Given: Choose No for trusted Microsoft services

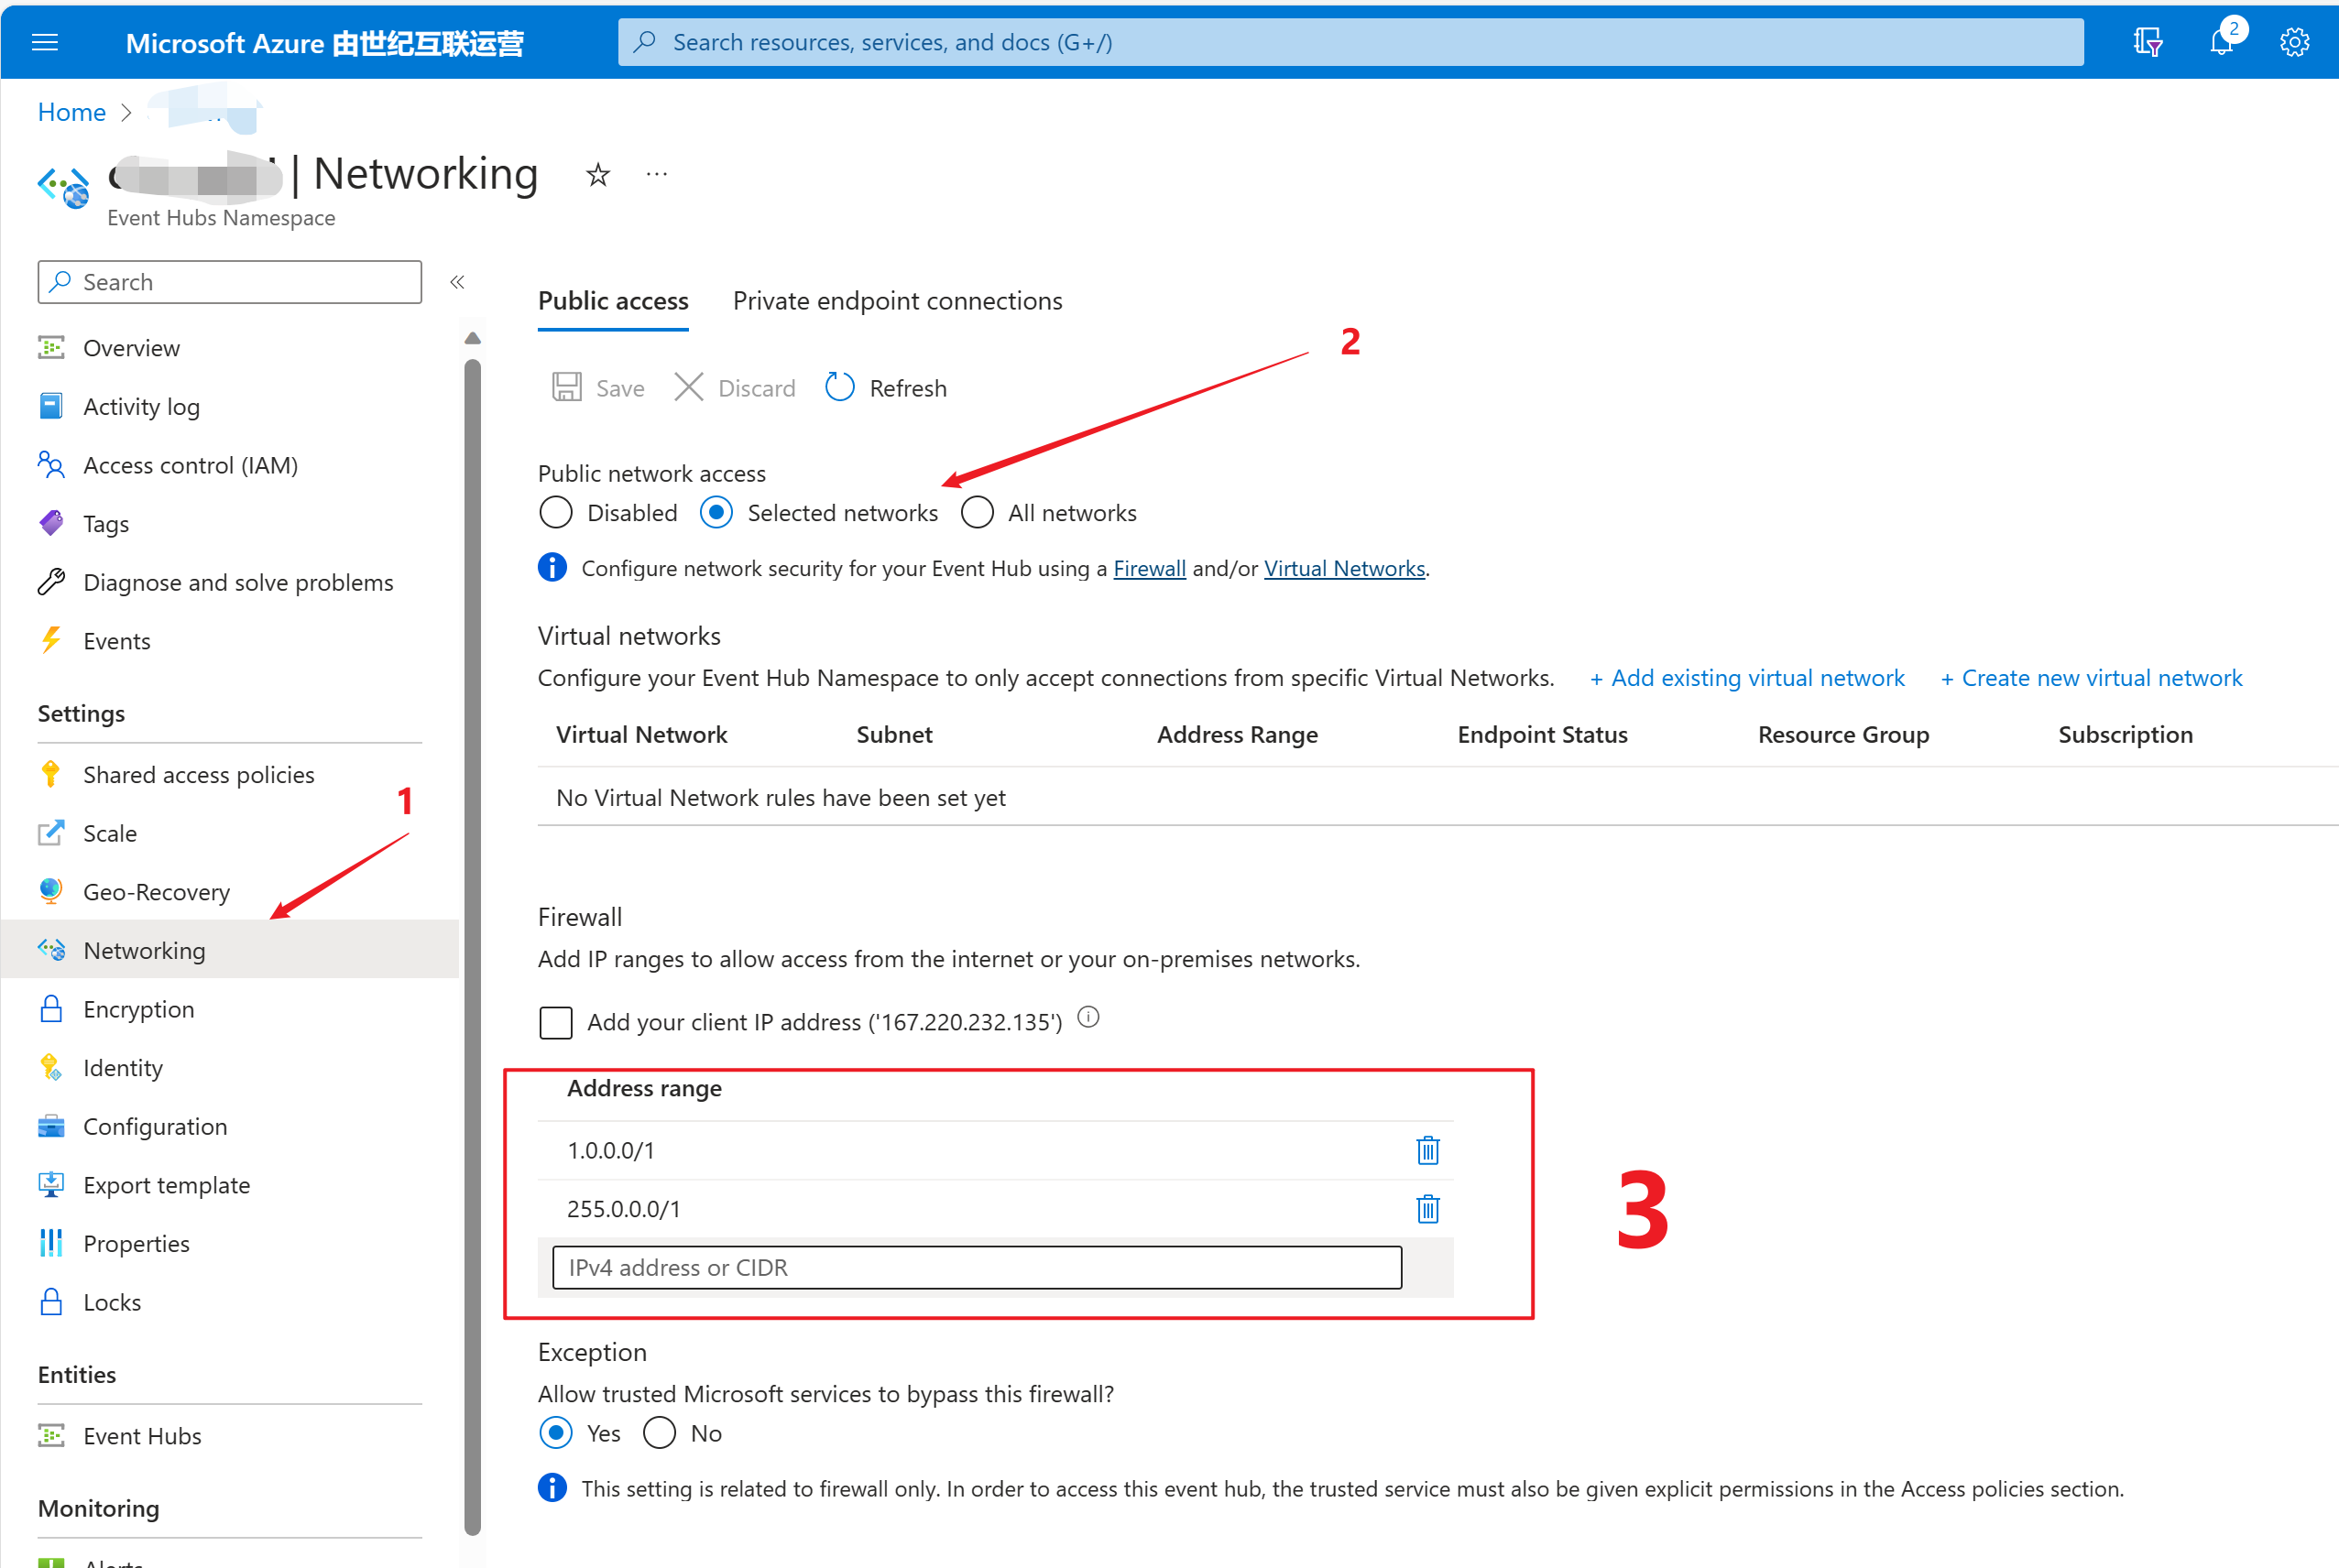Looking at the screenshot, I should tap(660, 1433).
